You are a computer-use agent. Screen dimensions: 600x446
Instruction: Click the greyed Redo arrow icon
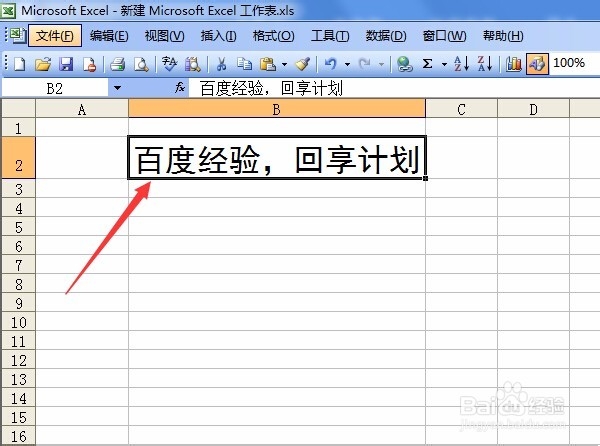[365, 63]
